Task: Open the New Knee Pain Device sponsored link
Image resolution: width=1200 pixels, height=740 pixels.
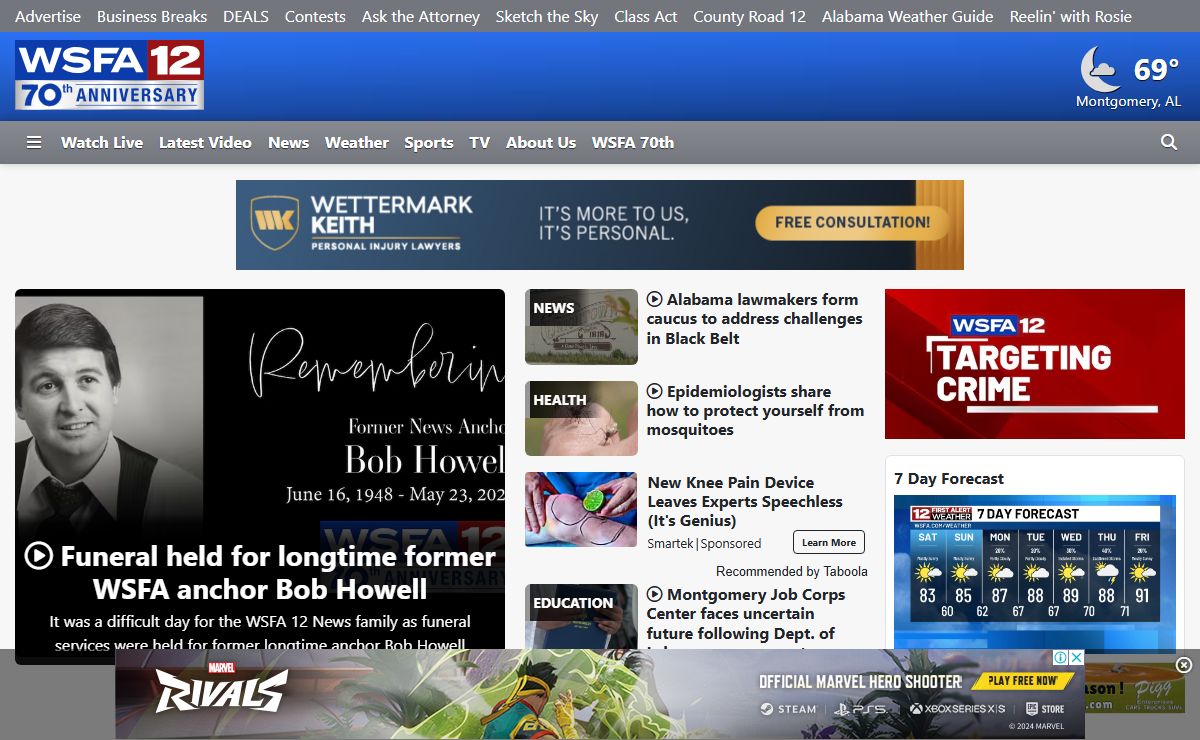Action: [x=745, y=502]
